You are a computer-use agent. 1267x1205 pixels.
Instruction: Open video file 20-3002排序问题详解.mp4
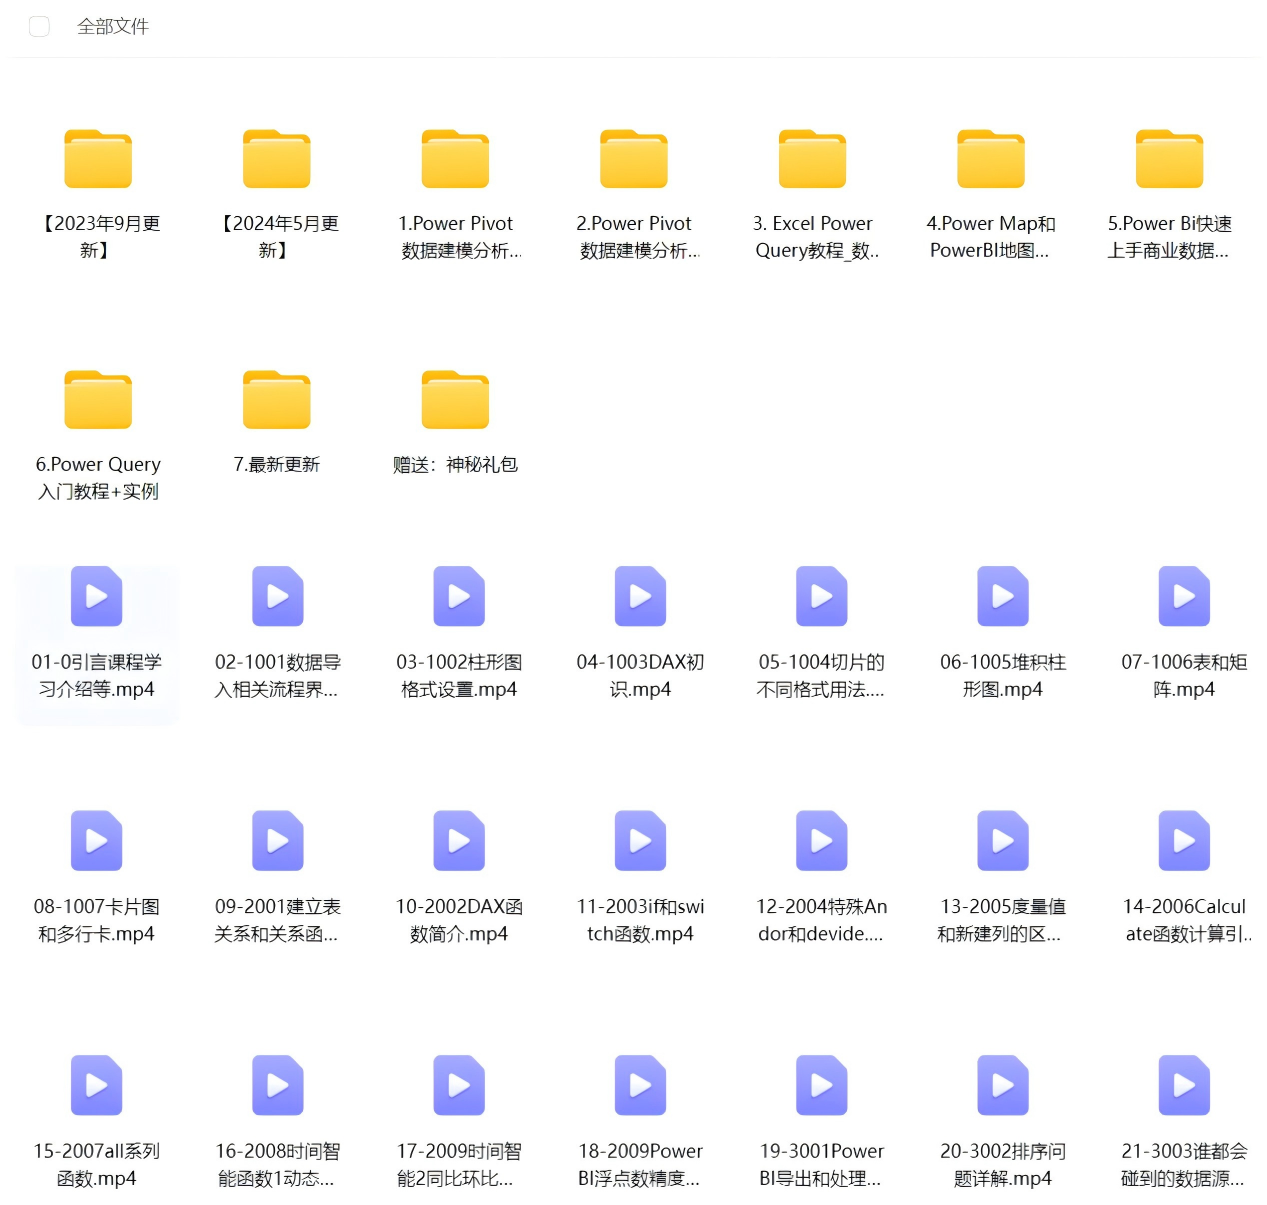pos(1003,1086)
